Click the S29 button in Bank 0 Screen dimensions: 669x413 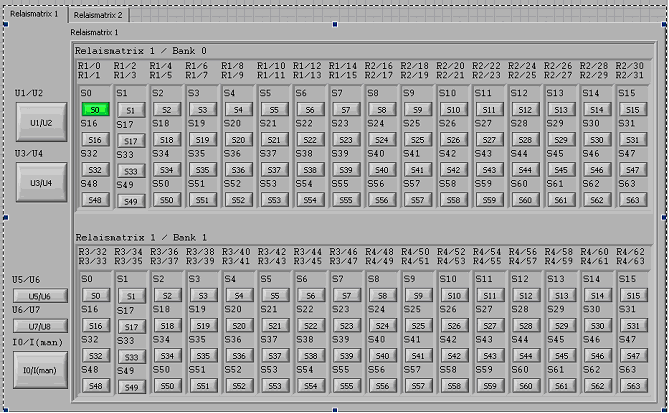pos(561,140)
